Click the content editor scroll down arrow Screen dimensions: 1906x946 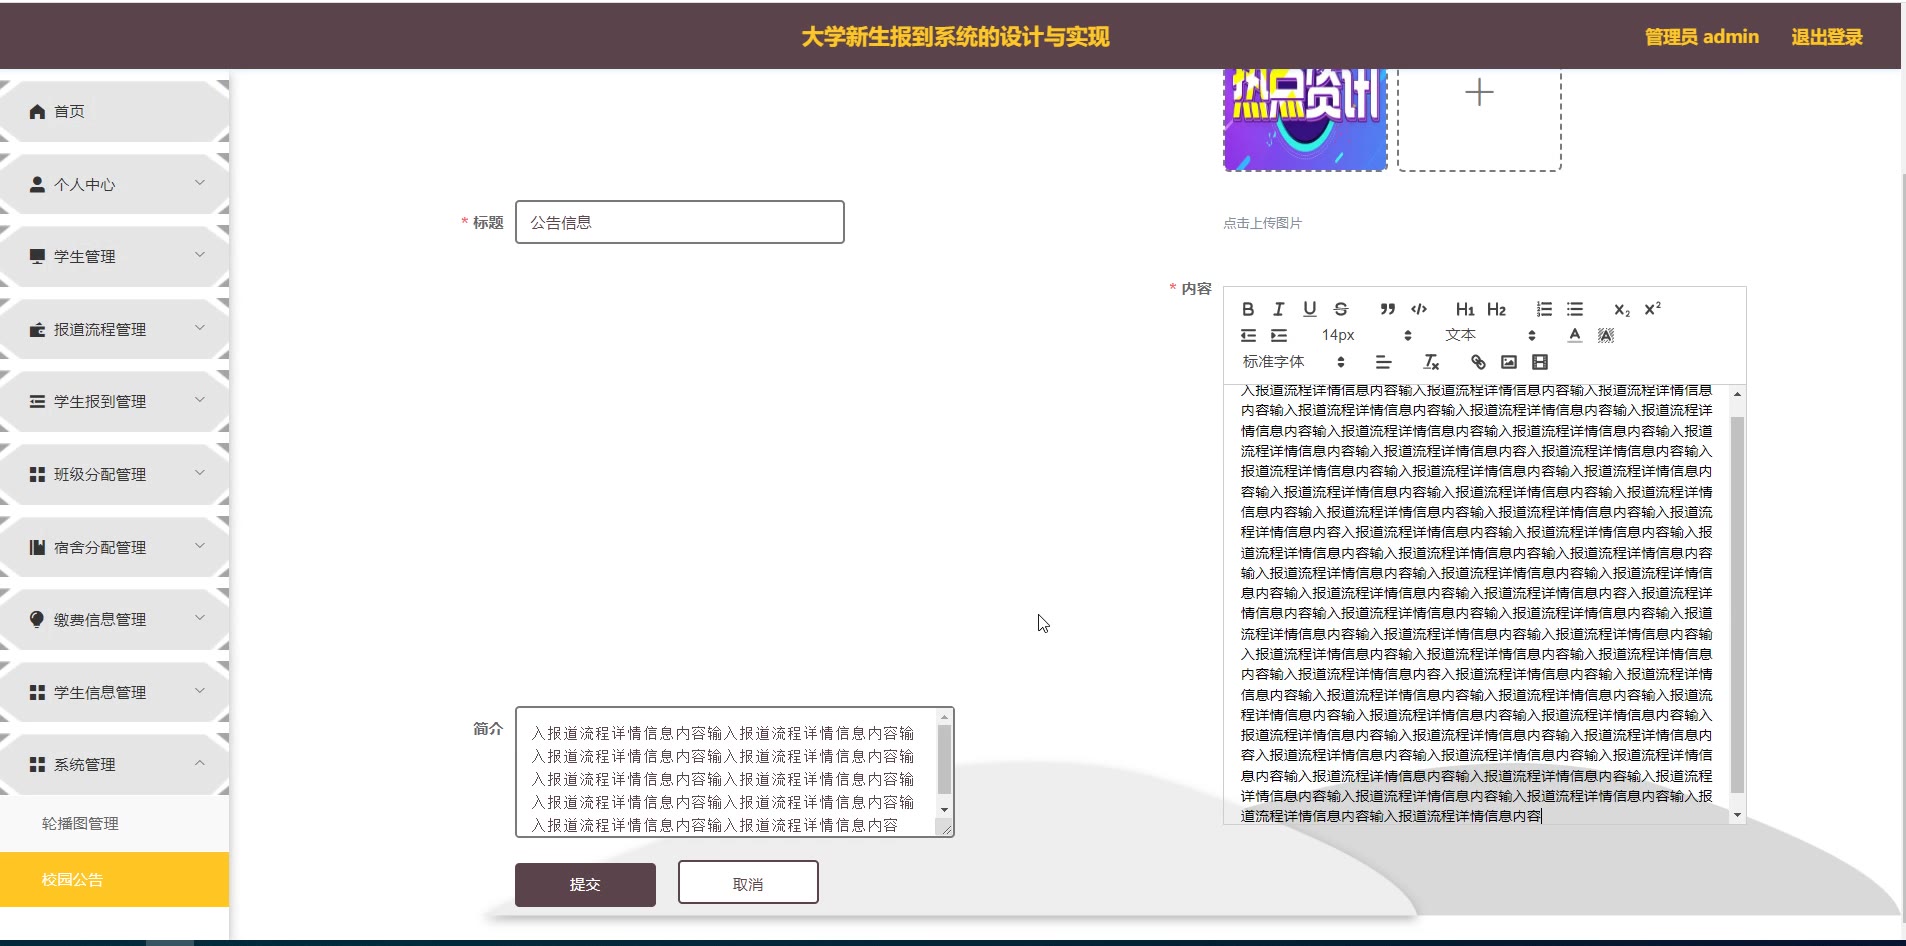[1737, 815]
